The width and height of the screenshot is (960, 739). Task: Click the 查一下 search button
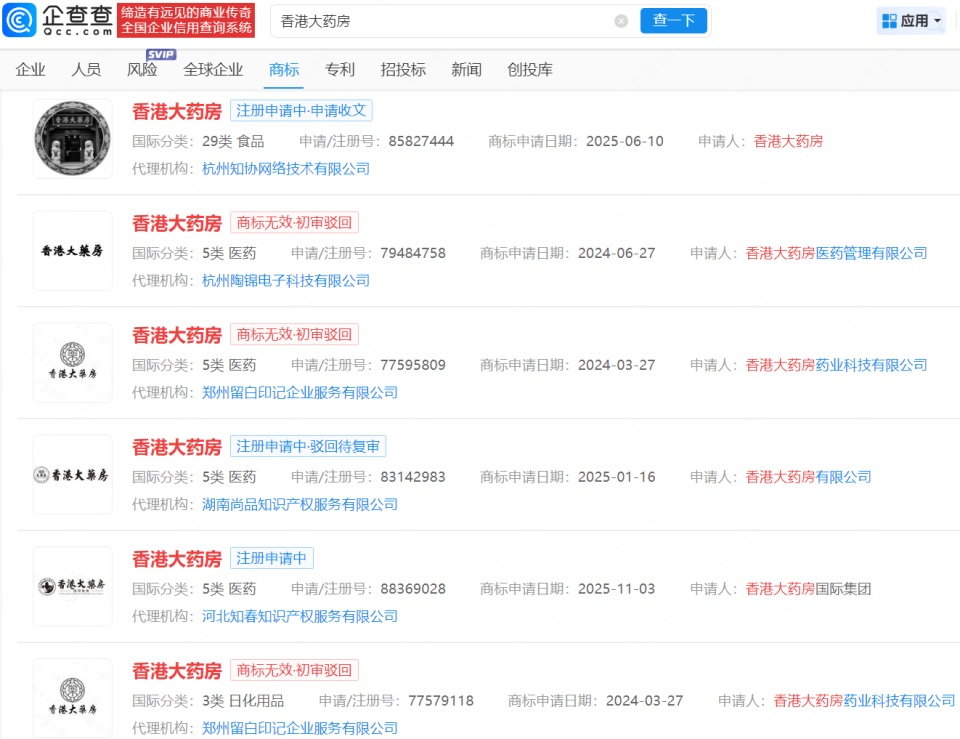(x=673, y=20)
